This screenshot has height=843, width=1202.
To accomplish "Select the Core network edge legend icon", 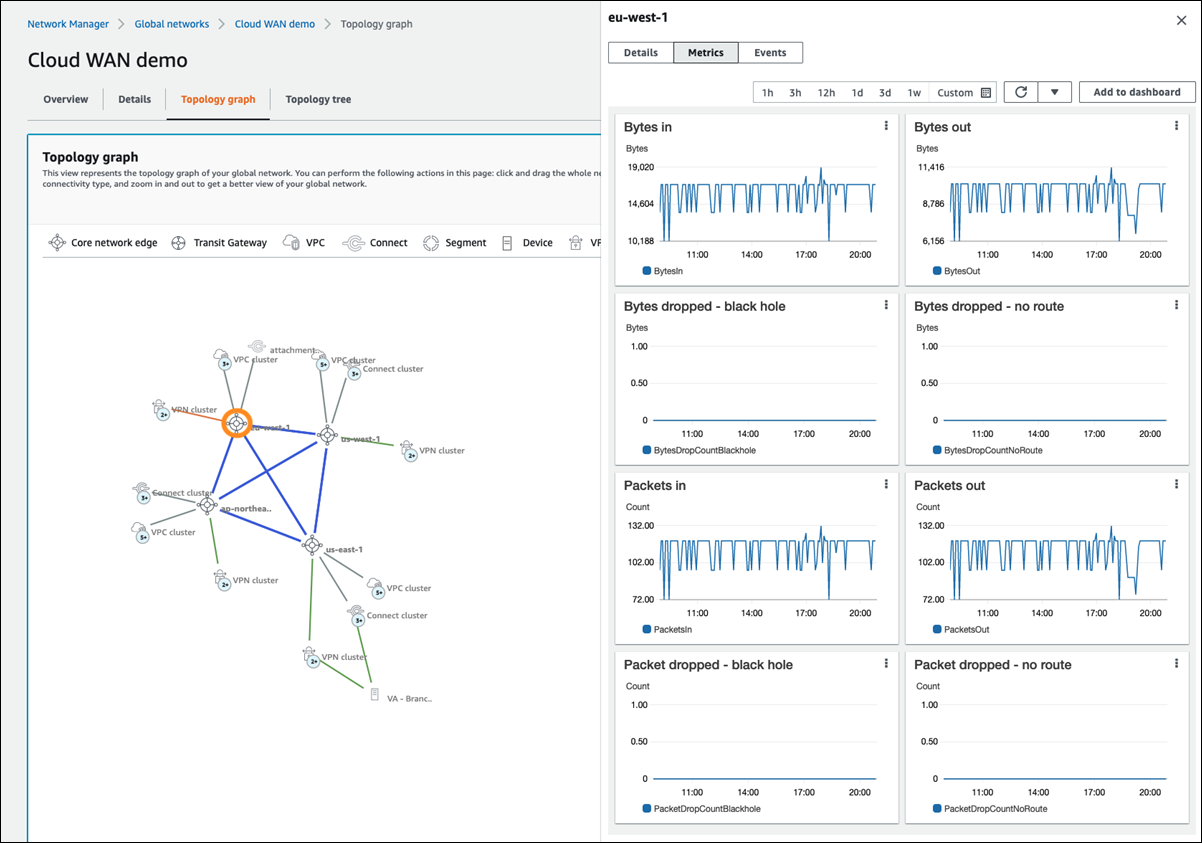I will 57,242.
